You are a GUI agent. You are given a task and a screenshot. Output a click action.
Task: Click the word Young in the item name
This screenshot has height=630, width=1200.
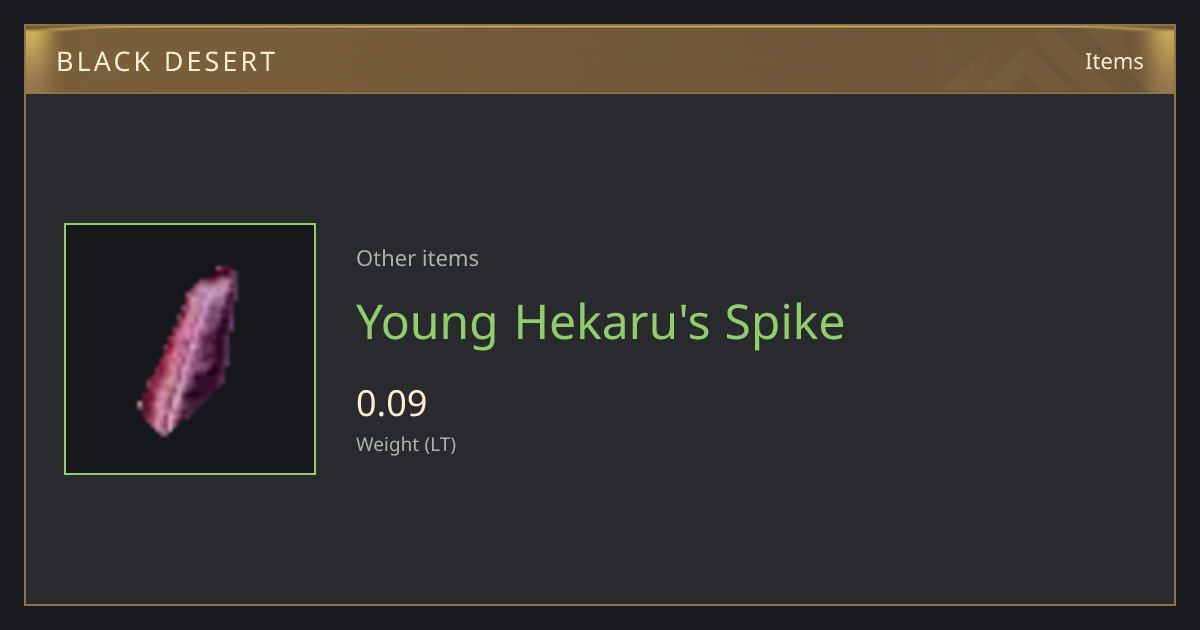click(427, 324)
